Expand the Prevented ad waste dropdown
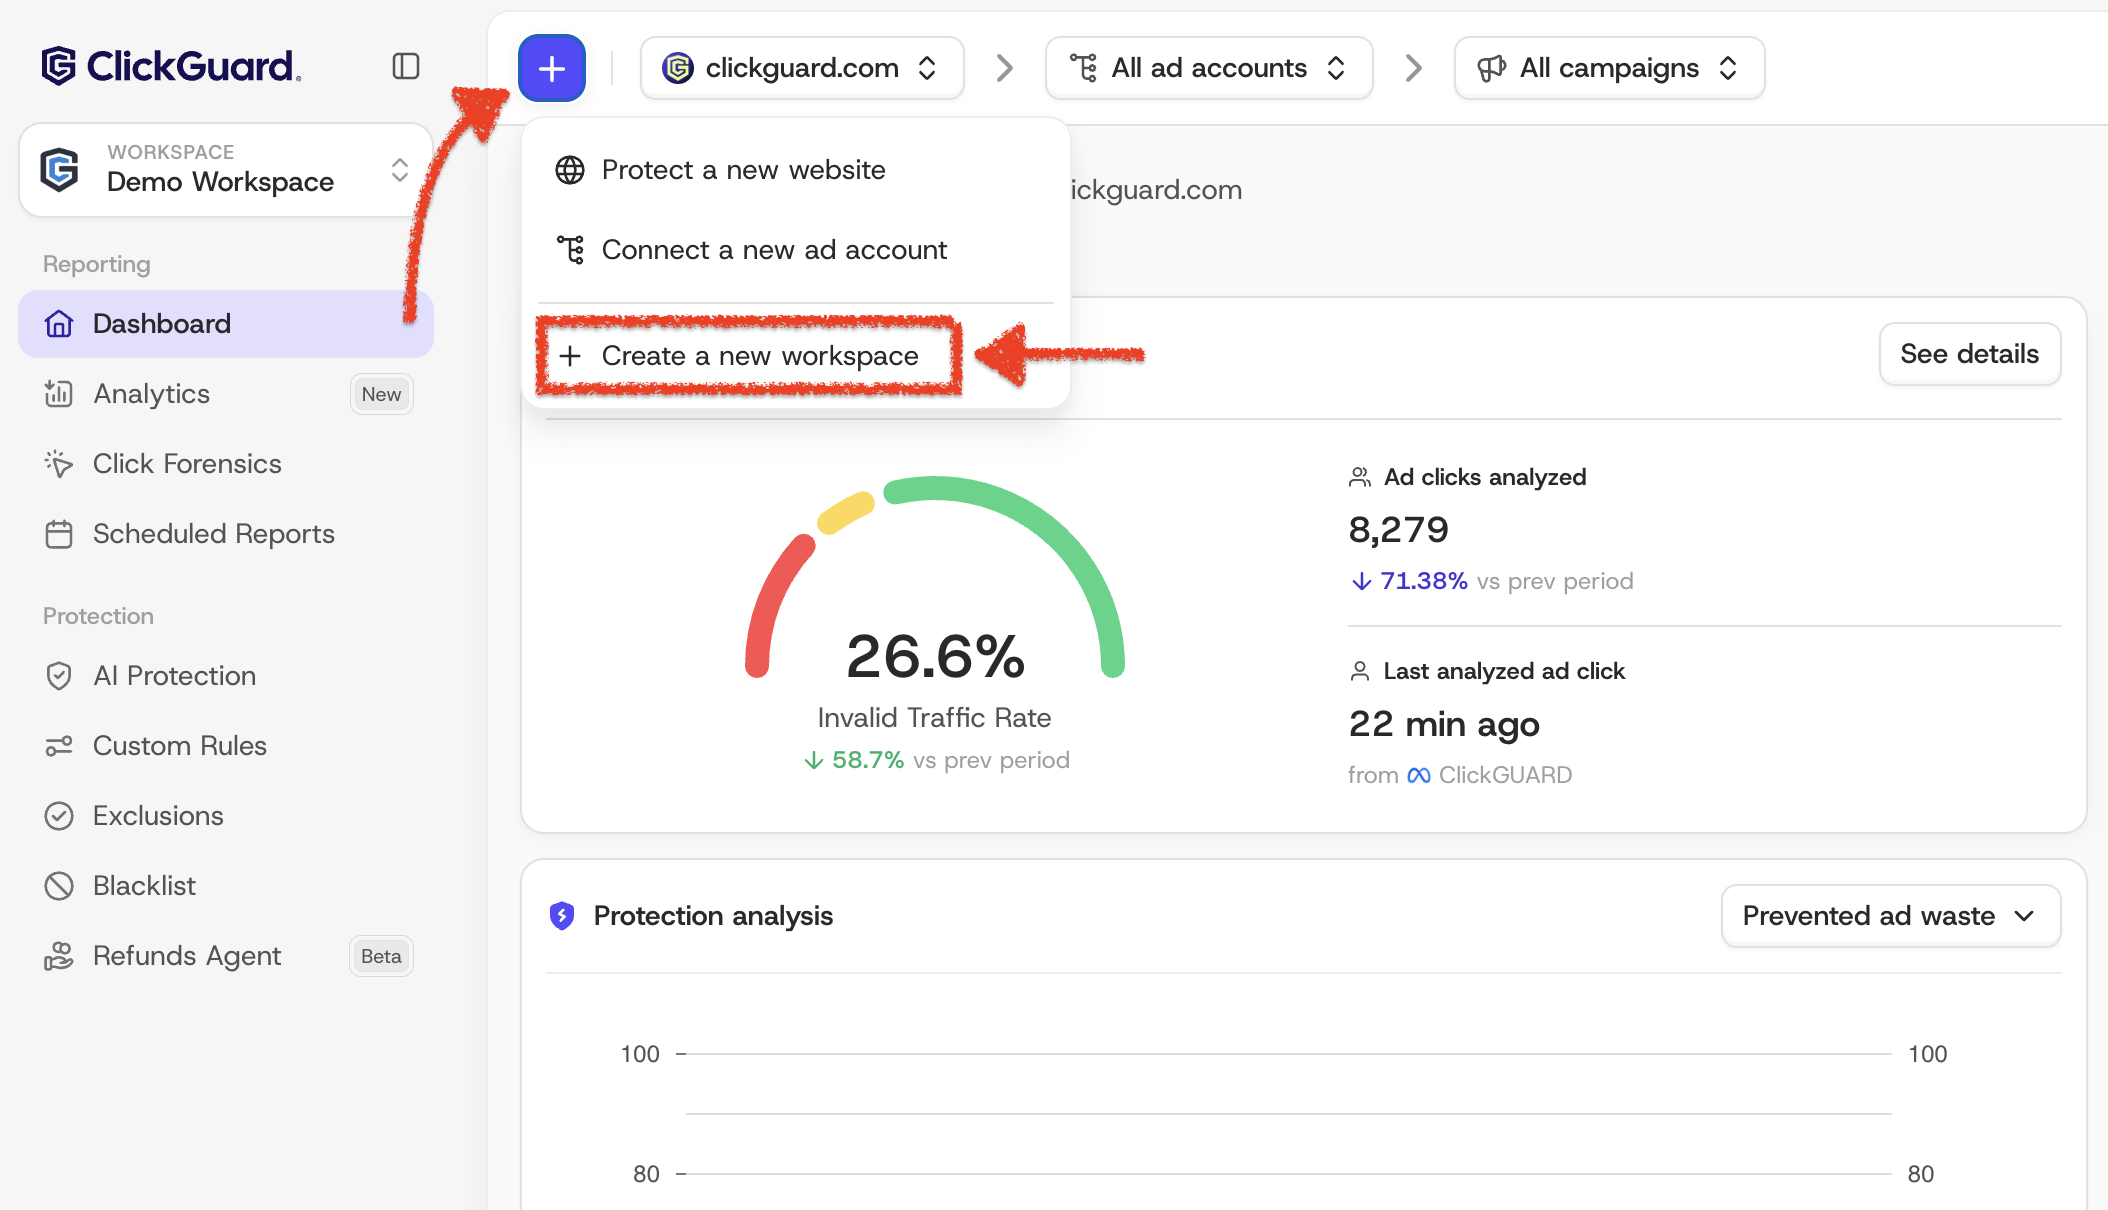This screenshot has height=1210, width=2108. point(1890,915)
